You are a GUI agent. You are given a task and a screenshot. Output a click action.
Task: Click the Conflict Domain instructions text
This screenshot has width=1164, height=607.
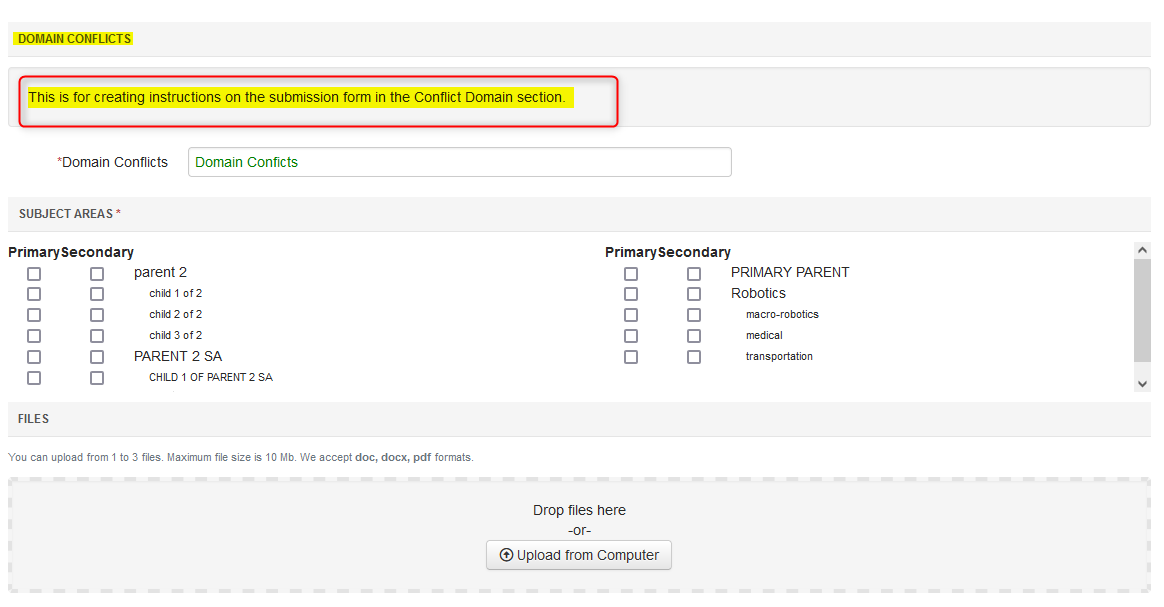click(297, 97)
